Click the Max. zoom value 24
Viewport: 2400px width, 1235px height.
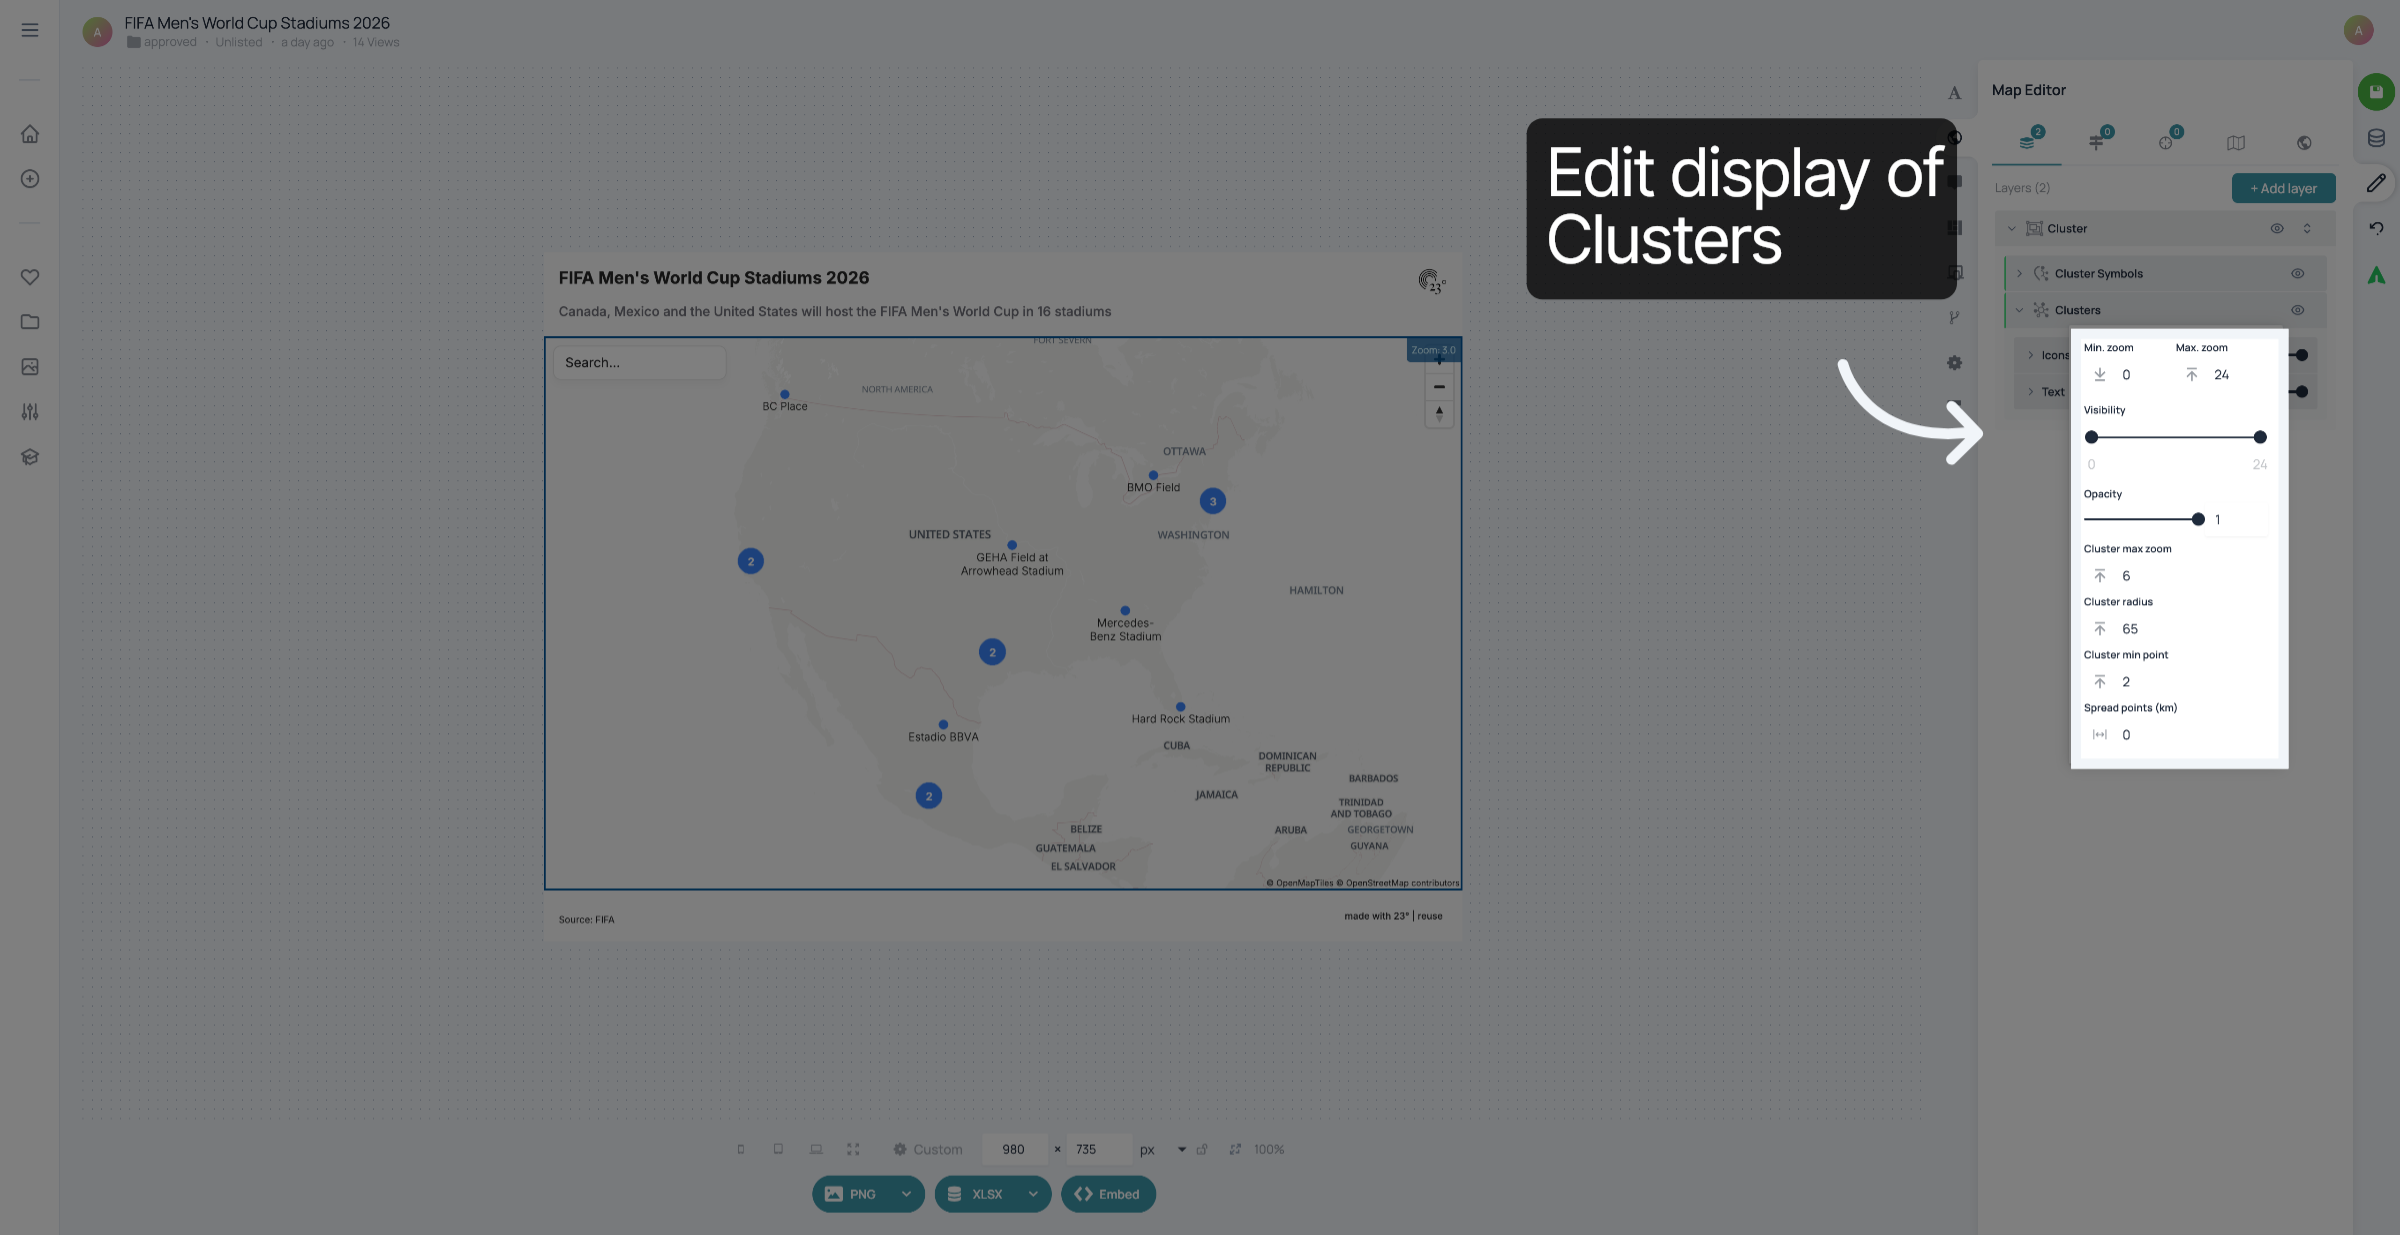pyautogui.click(x=2221, y=375)
